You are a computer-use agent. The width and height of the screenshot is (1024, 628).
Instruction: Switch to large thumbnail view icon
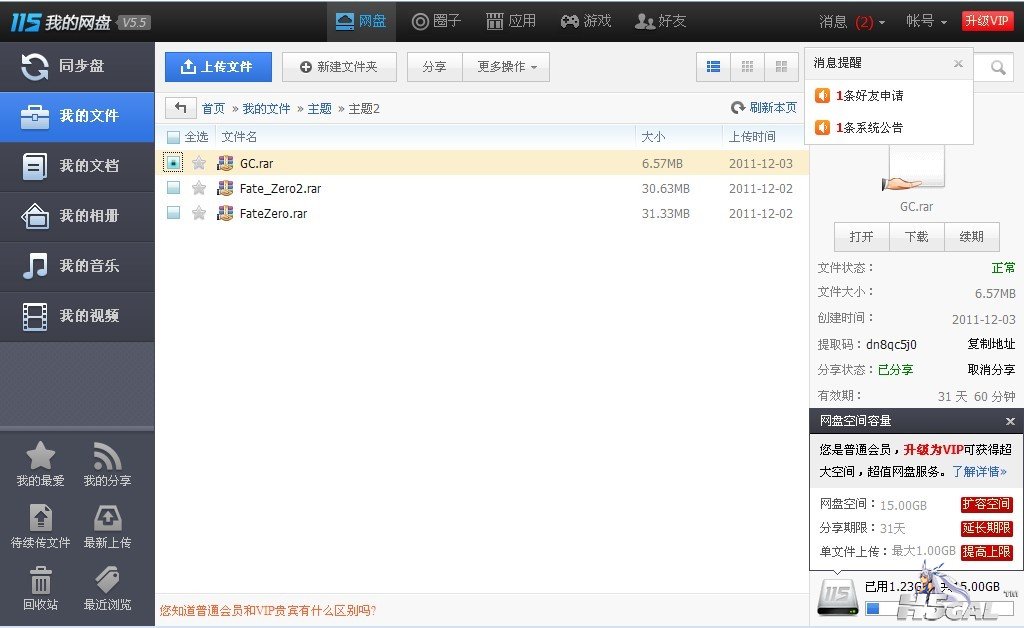[781, 67]
